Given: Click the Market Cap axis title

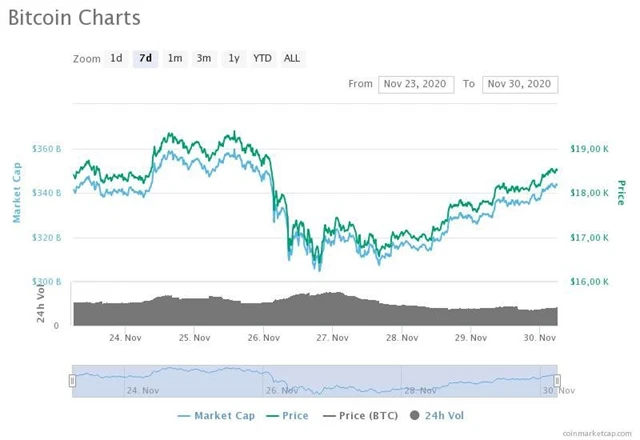Looking at the screenshot, I should point(17,191).
